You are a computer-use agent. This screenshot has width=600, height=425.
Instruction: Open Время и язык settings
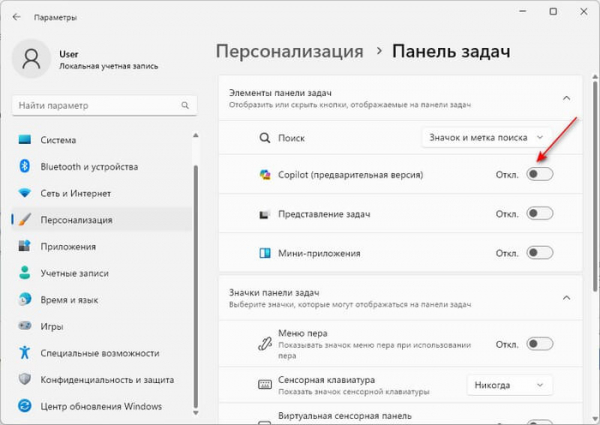click(101, 300)
